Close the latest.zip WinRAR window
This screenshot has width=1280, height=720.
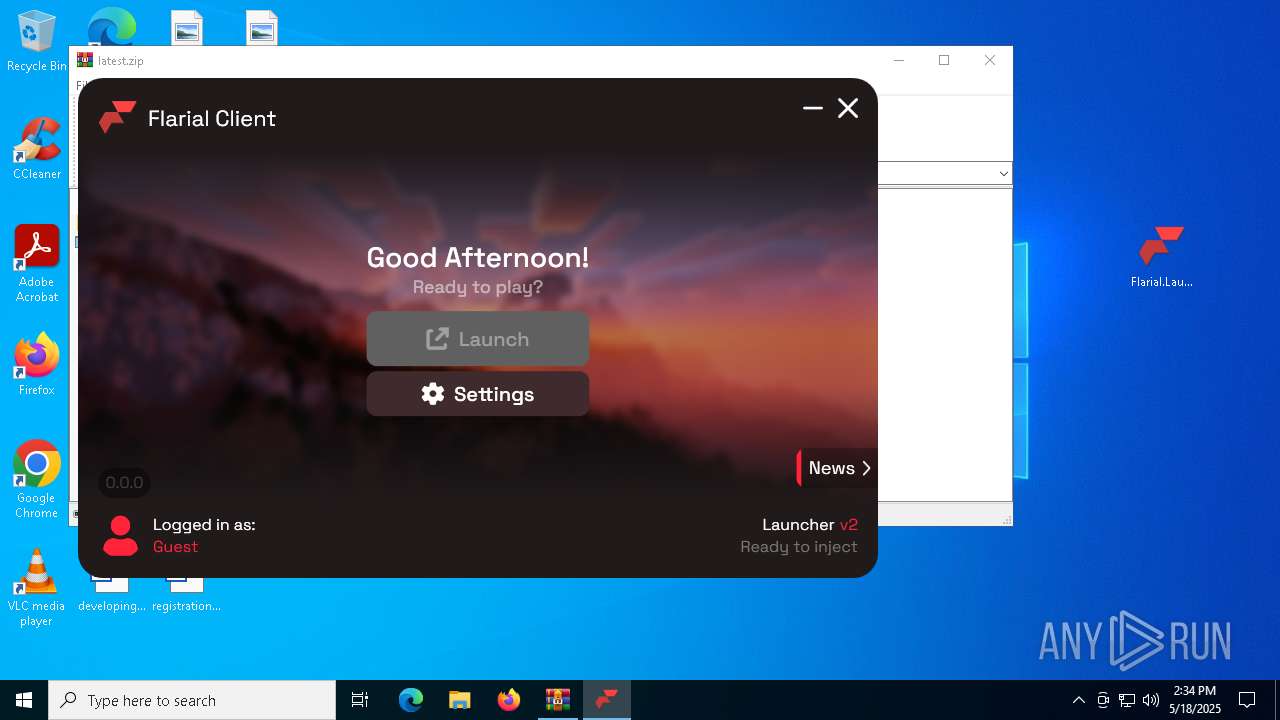990,60
